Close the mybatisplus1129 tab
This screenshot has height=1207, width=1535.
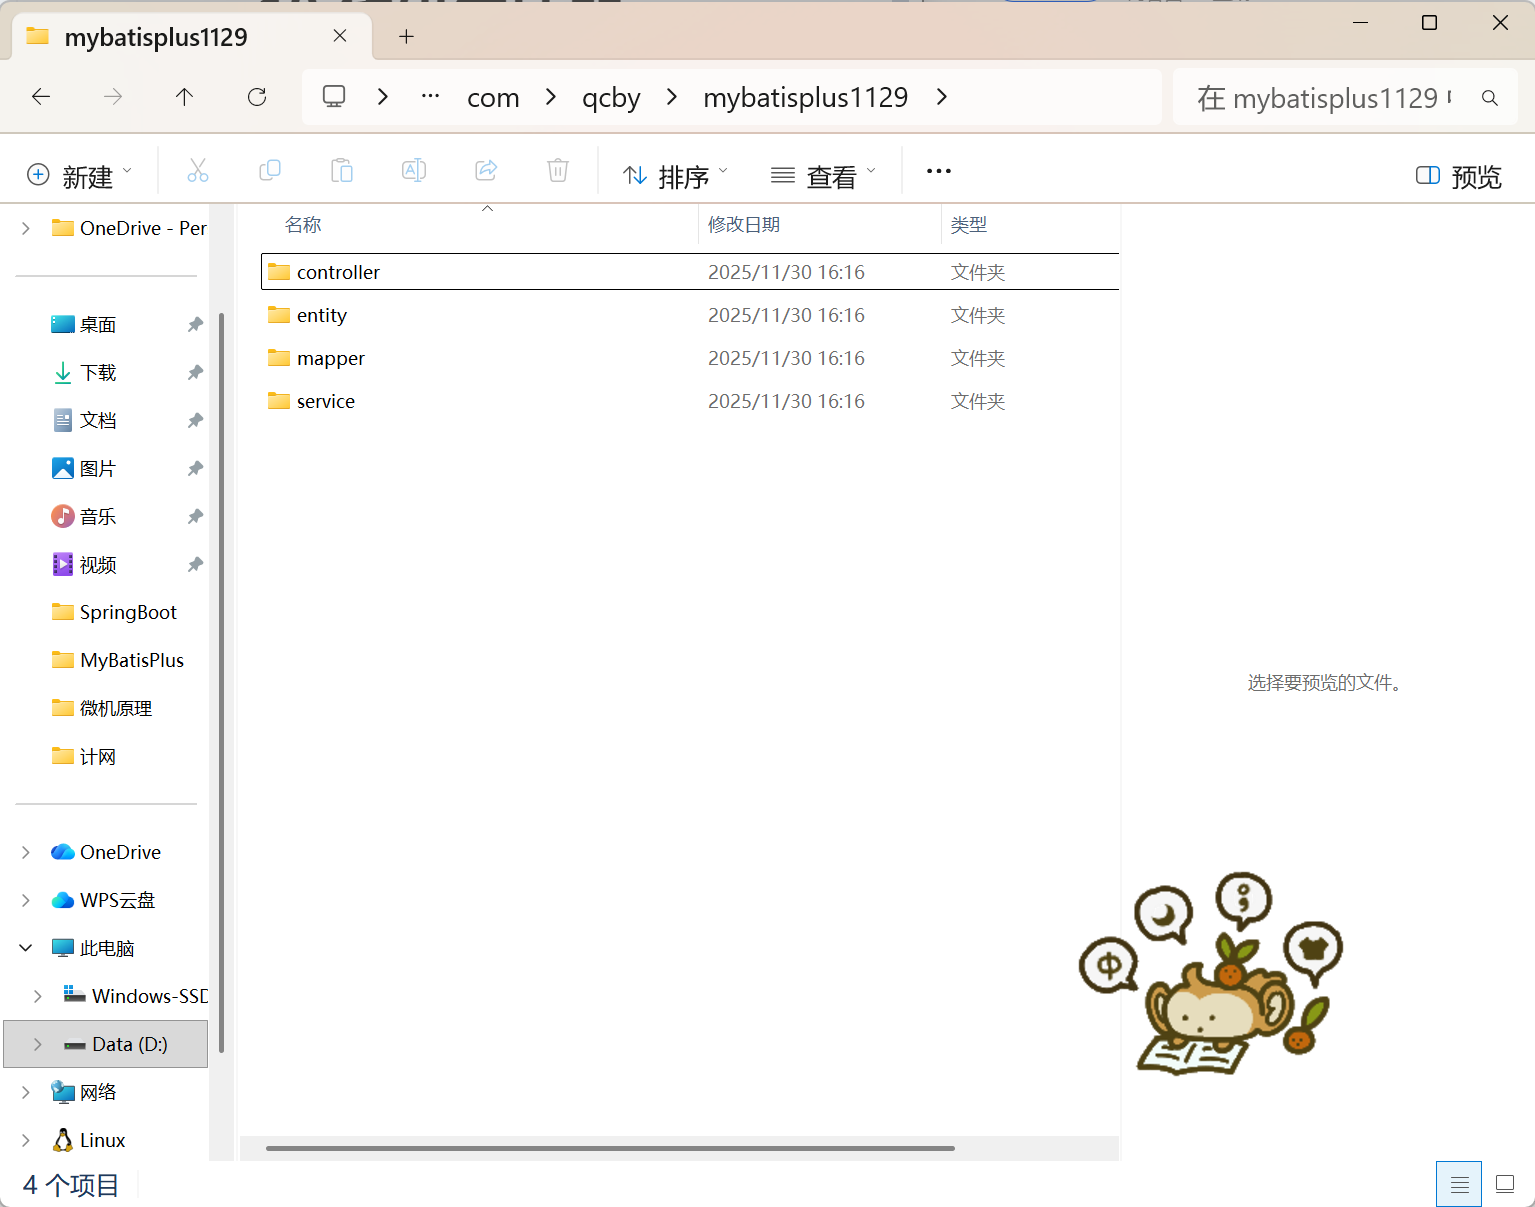point(340,36)
